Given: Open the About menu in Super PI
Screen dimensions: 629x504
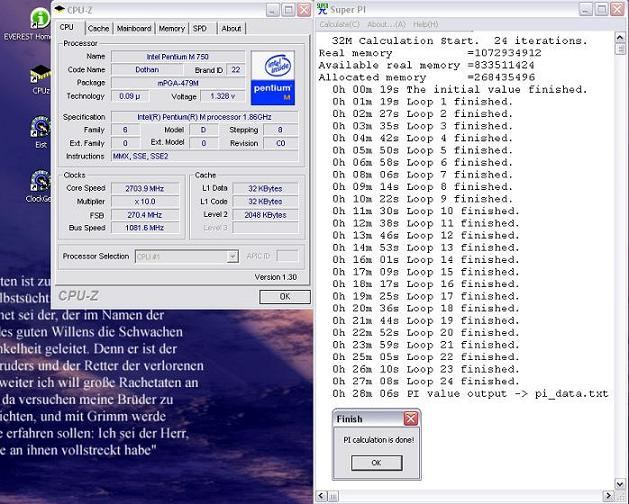Looking at the screenshot, I should click(x=386, y=24).
